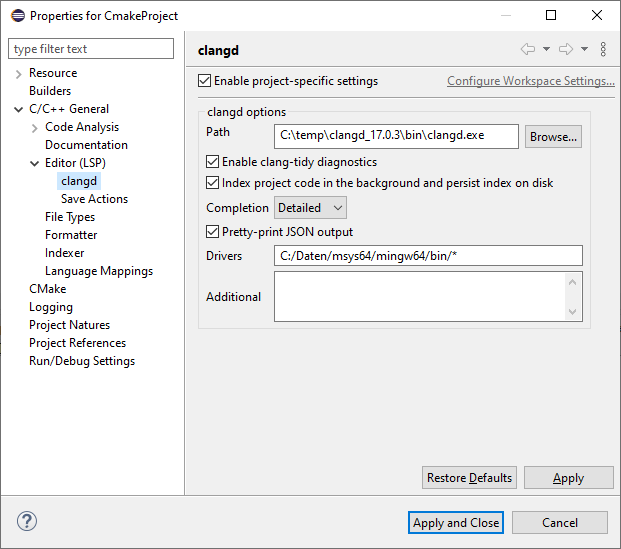Close the Properties dialog window

click(x=597, y=15)
